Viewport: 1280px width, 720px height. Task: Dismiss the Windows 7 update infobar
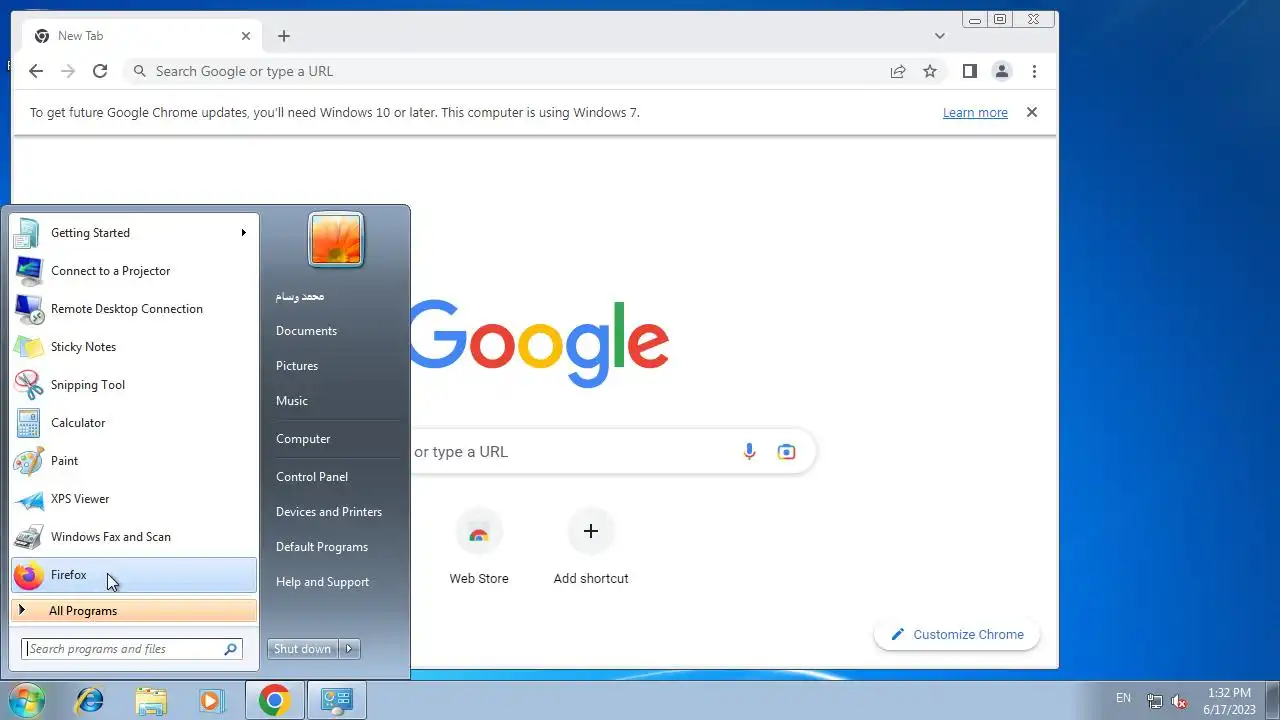pyautogui.click(x=1032, y=112)
